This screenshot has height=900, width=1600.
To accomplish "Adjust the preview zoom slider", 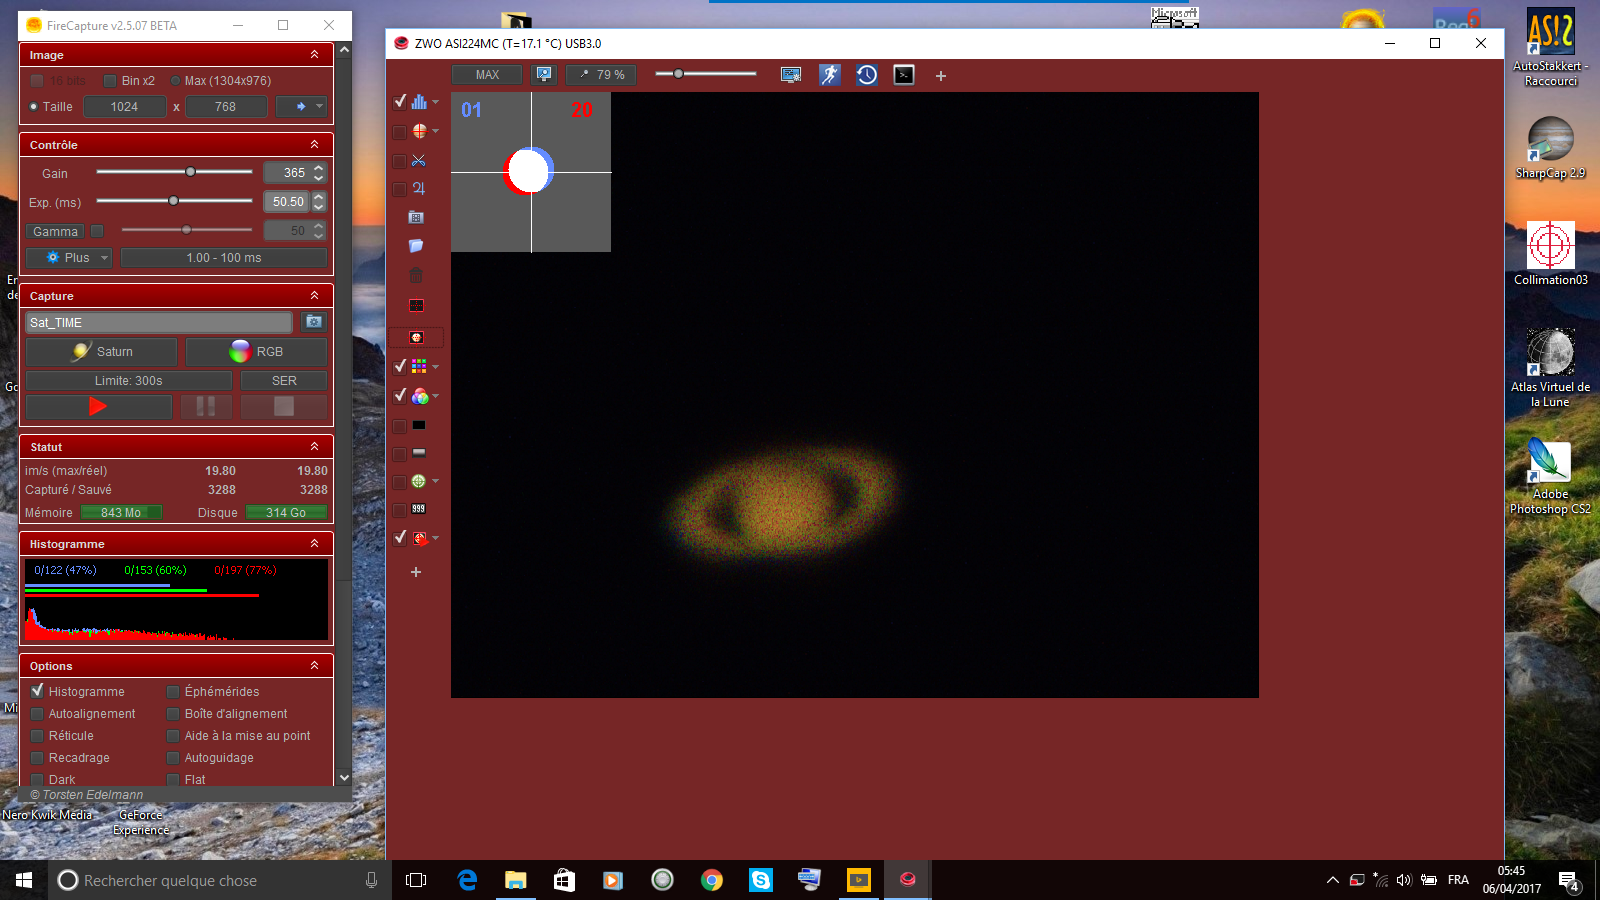I will tap(679, 74).
